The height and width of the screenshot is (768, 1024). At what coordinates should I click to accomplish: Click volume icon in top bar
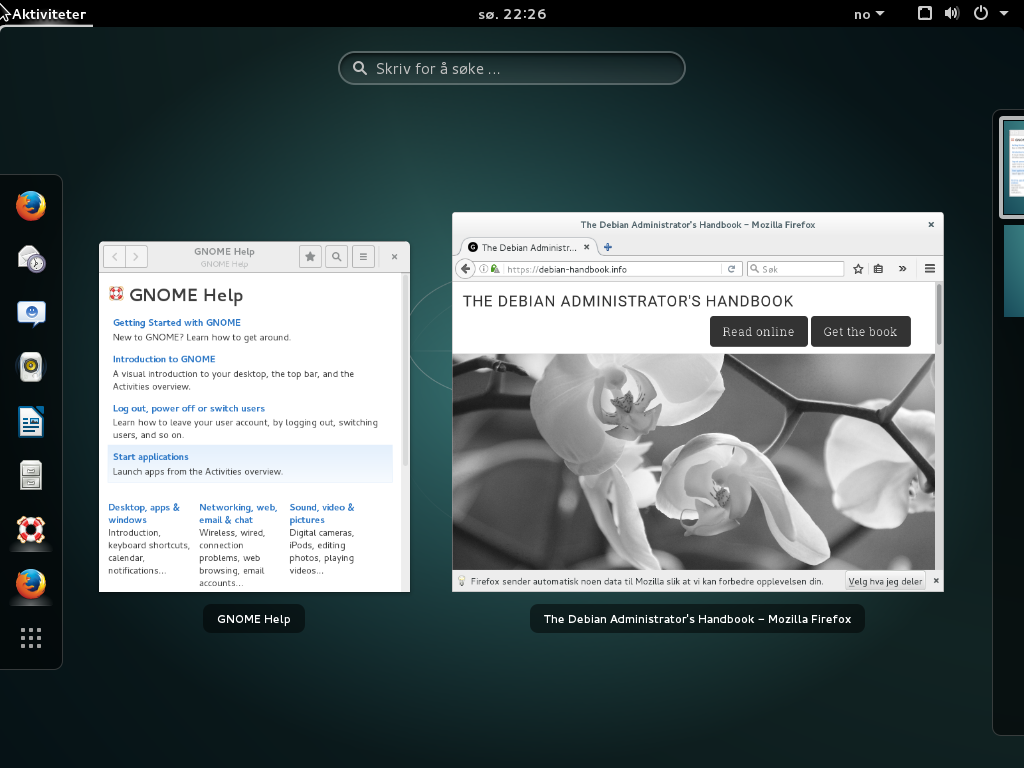(x=952, y=13)
